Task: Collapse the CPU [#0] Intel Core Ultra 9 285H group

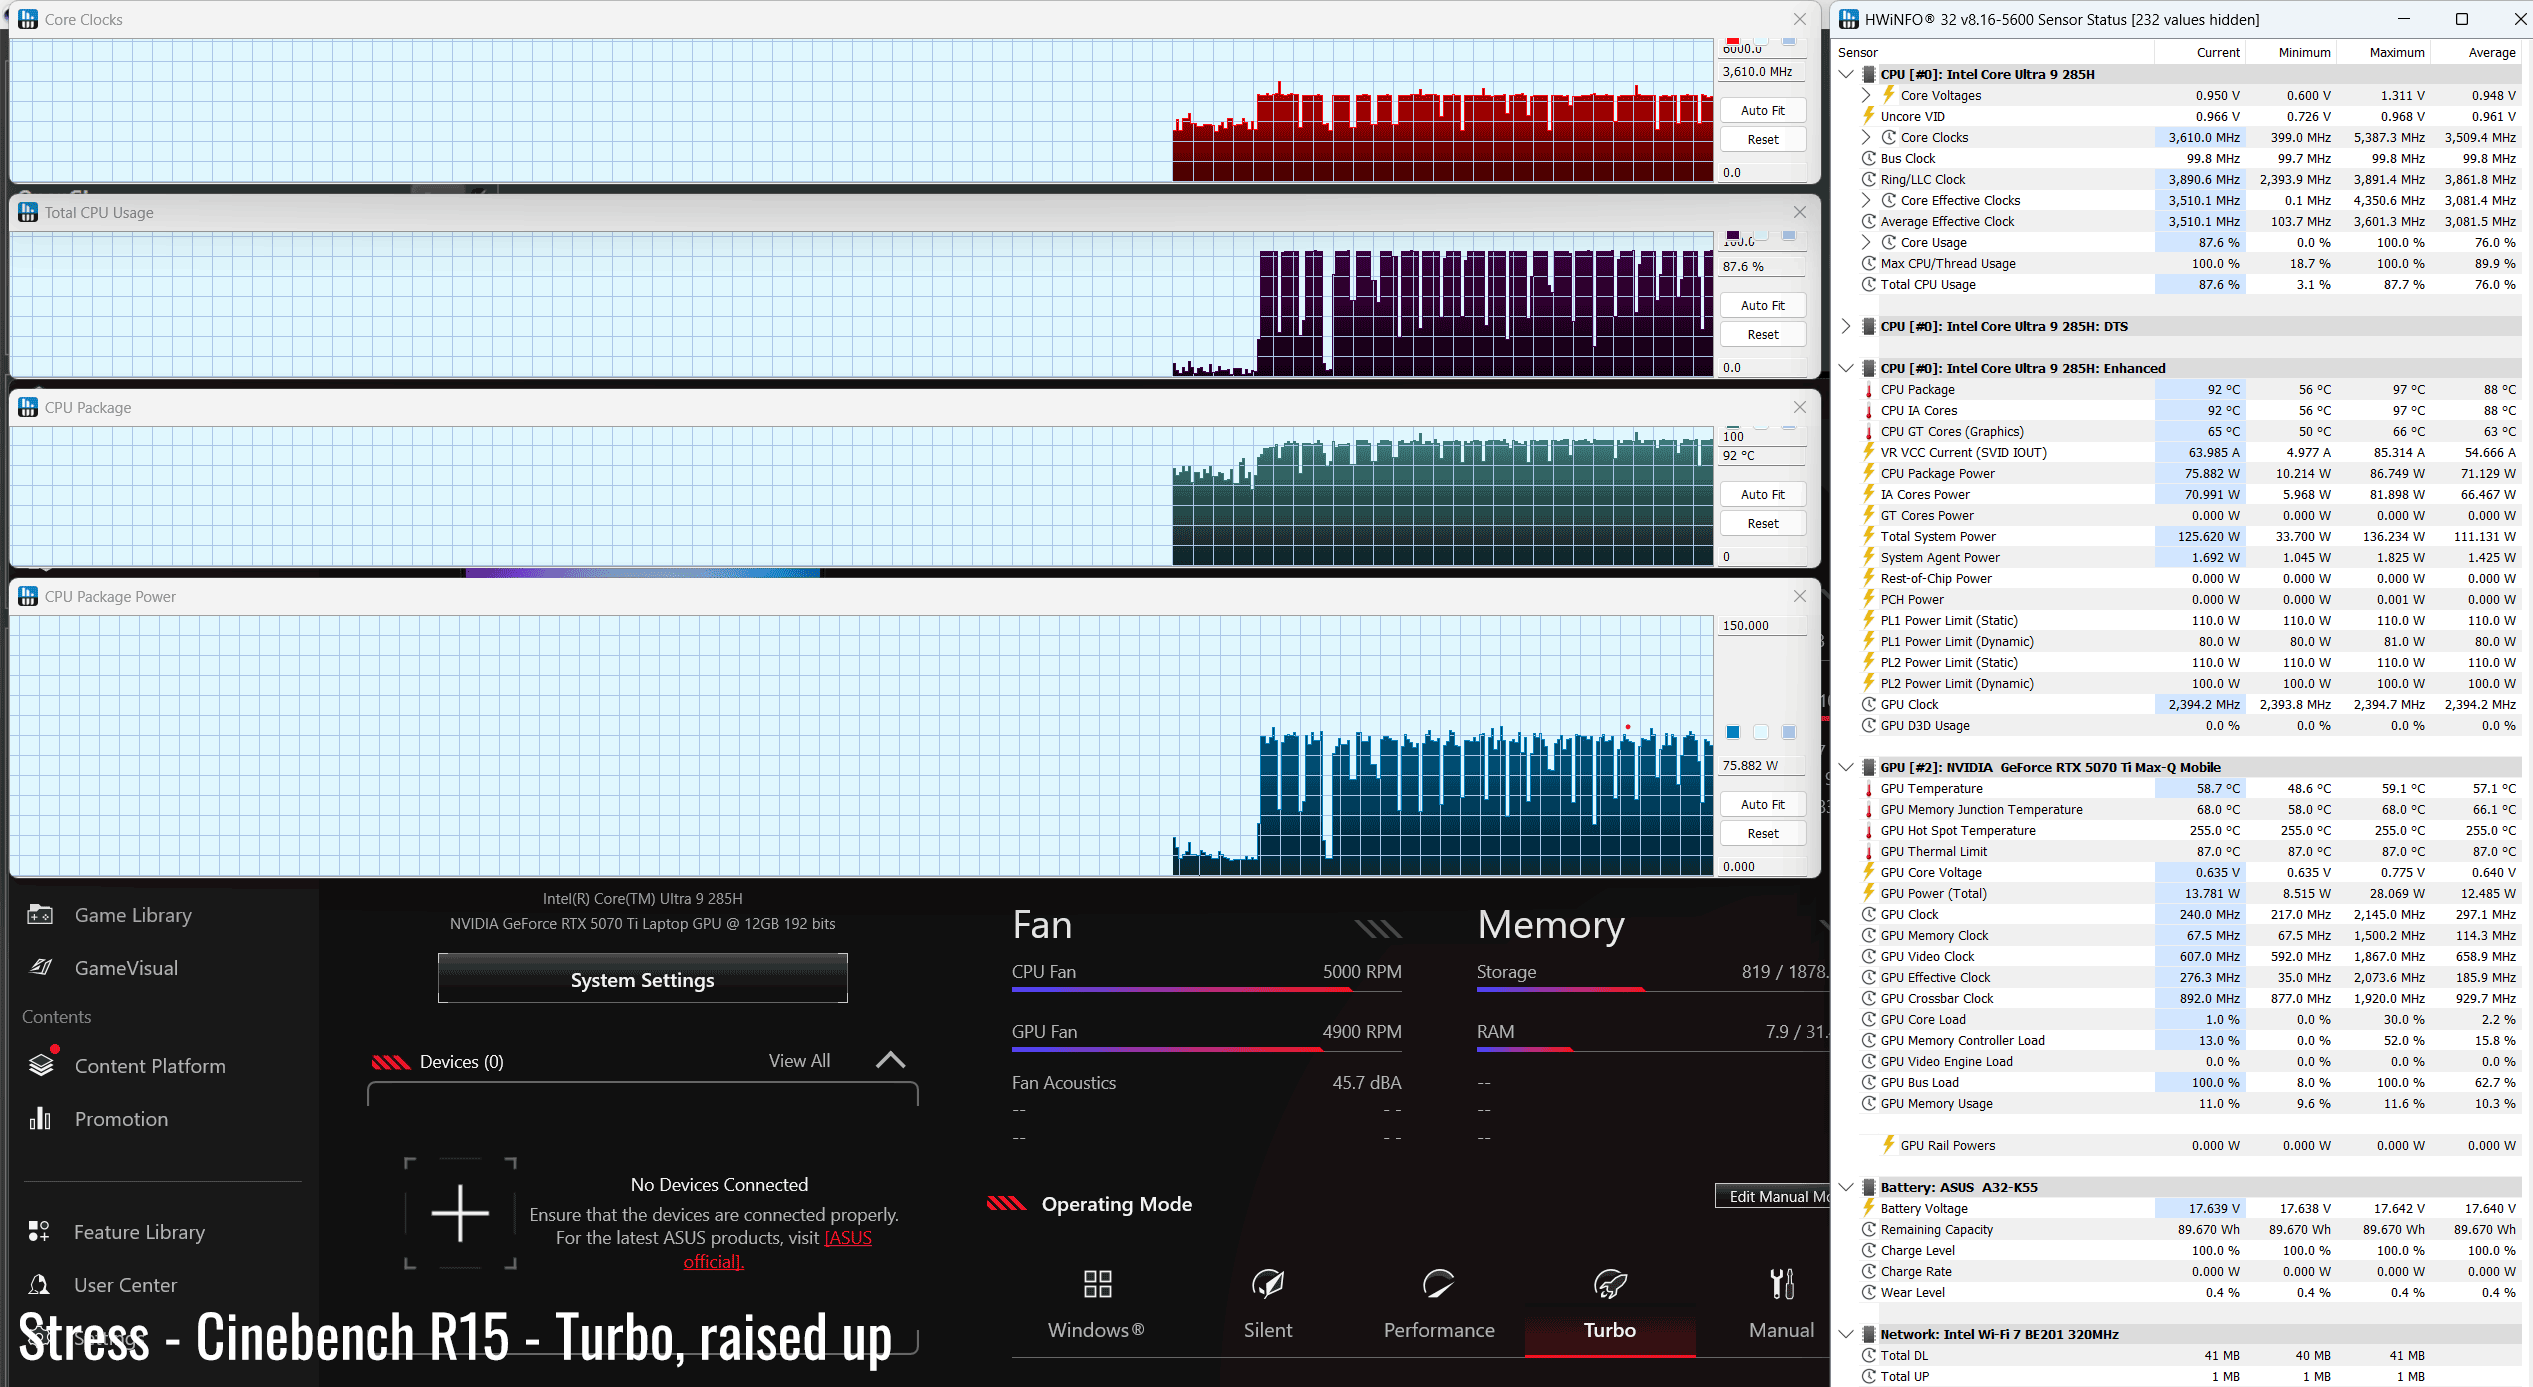Action: tap(1846, 74)
